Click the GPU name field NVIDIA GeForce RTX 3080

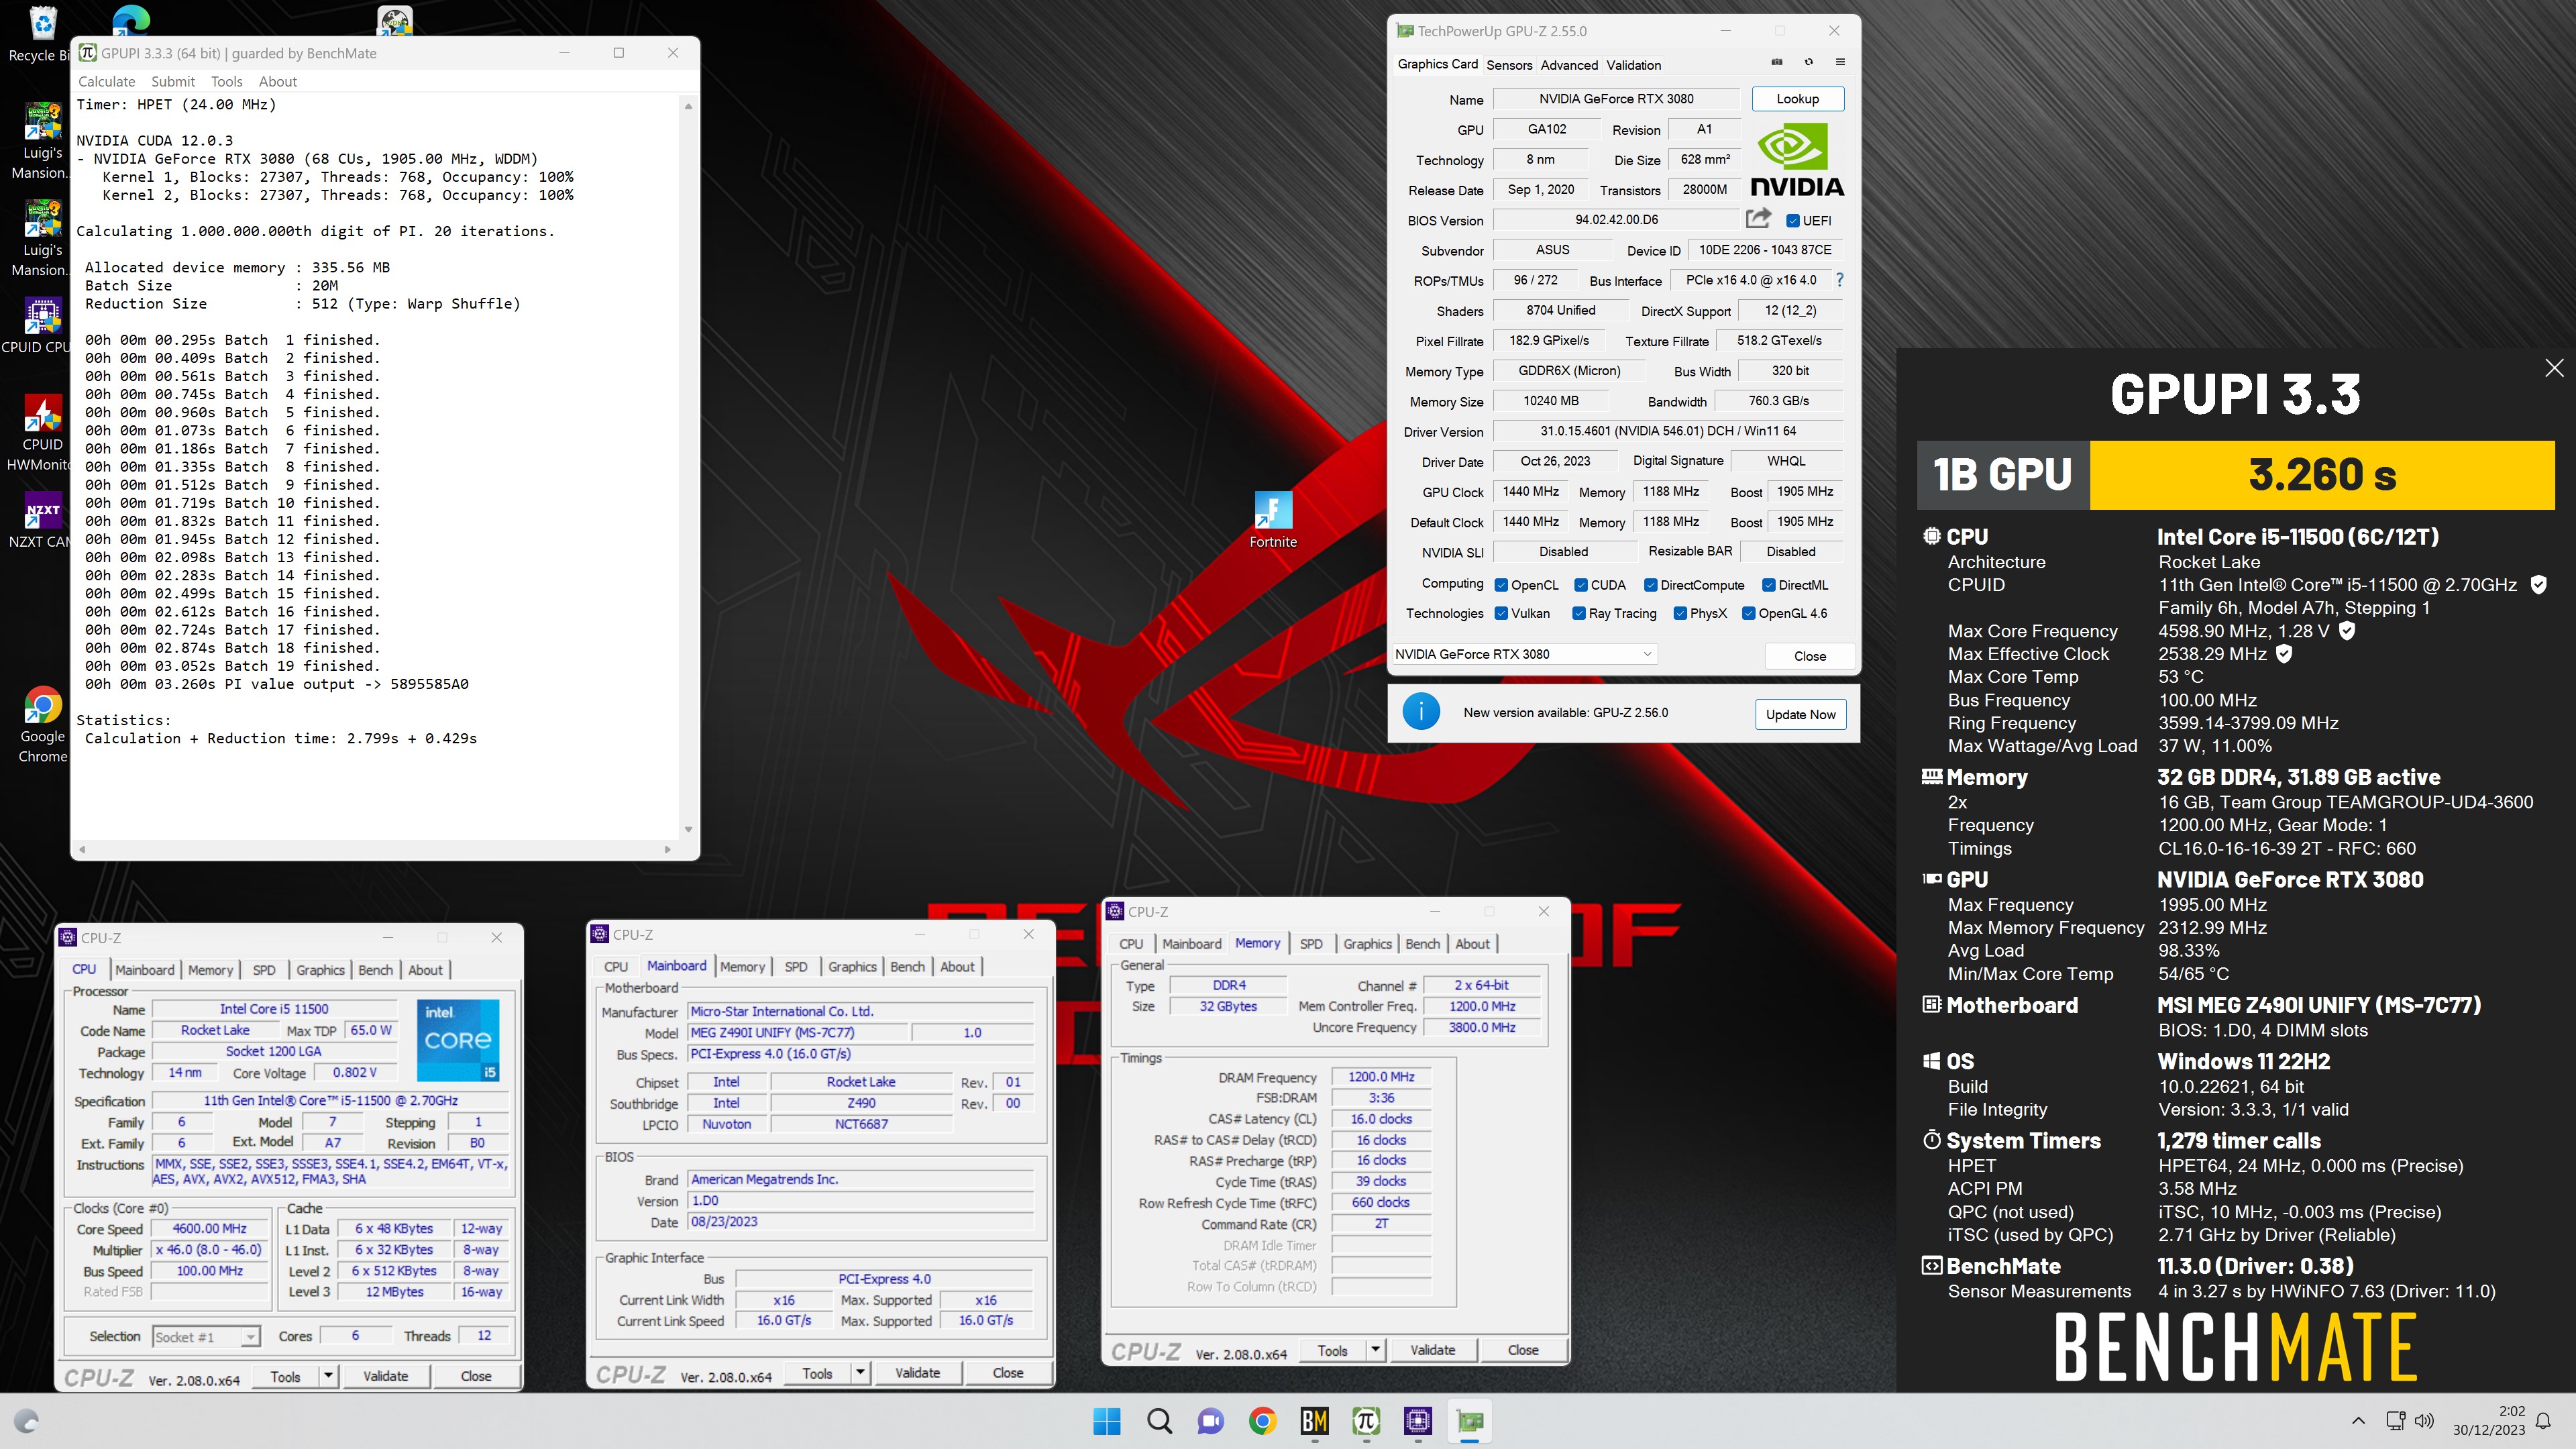coord(1616,99)
